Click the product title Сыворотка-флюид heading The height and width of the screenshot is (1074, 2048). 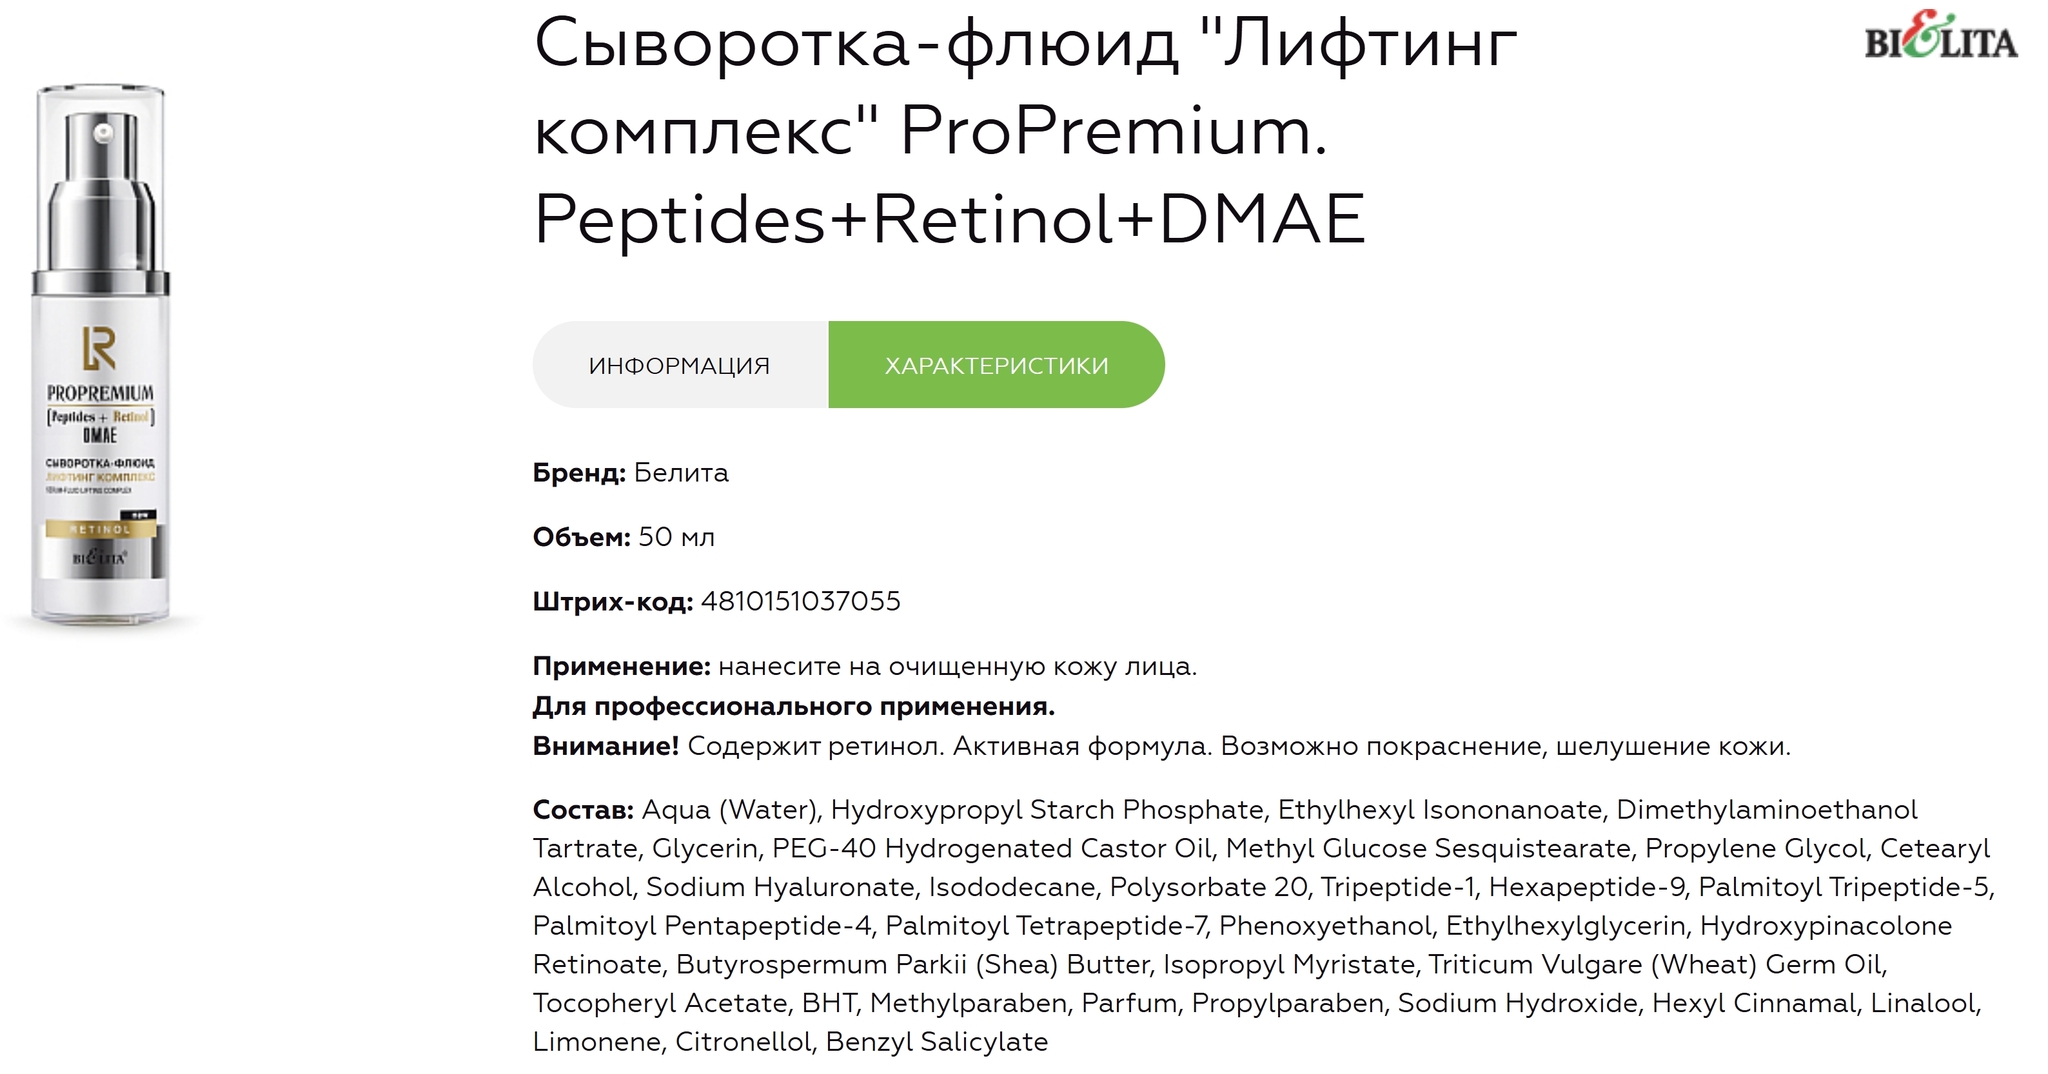pos(1025,131)
